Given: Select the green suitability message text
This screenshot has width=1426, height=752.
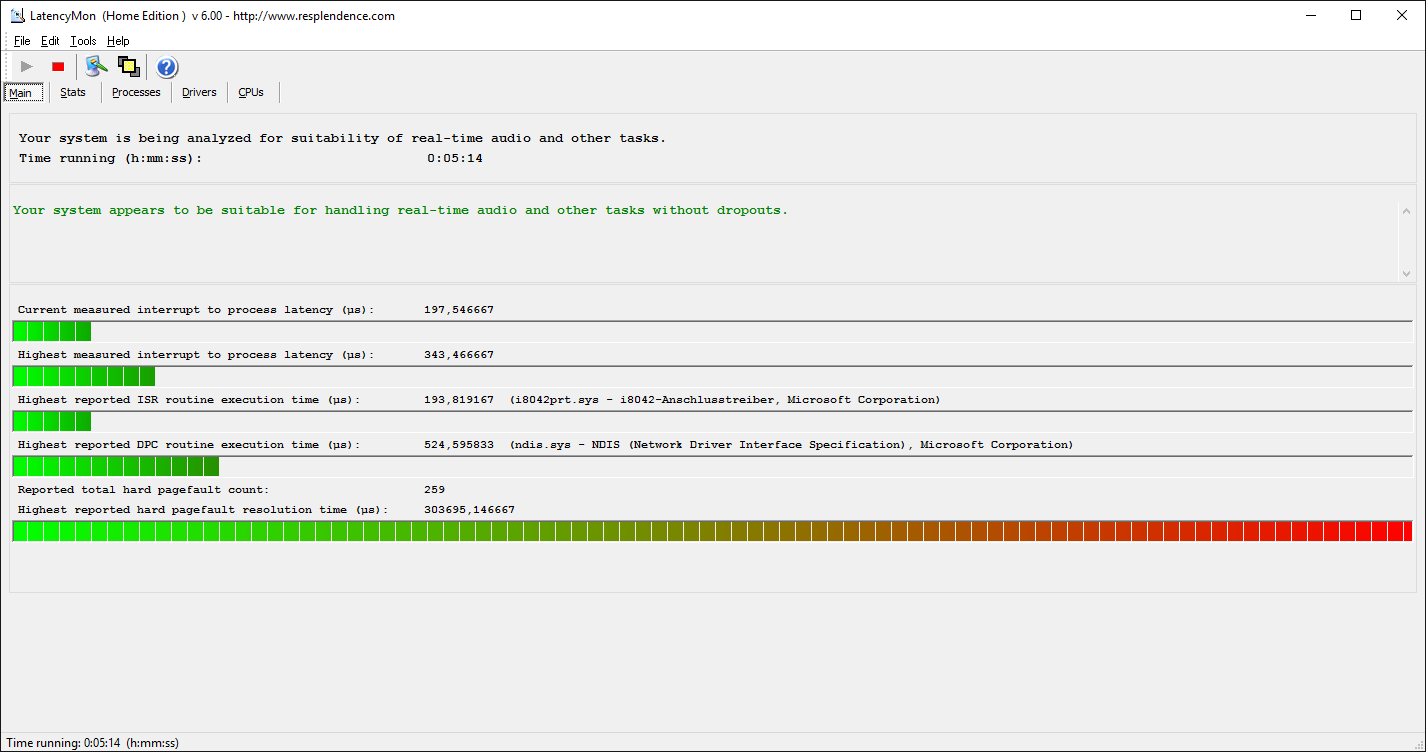Looking at the screenshot, I should 400,210.
